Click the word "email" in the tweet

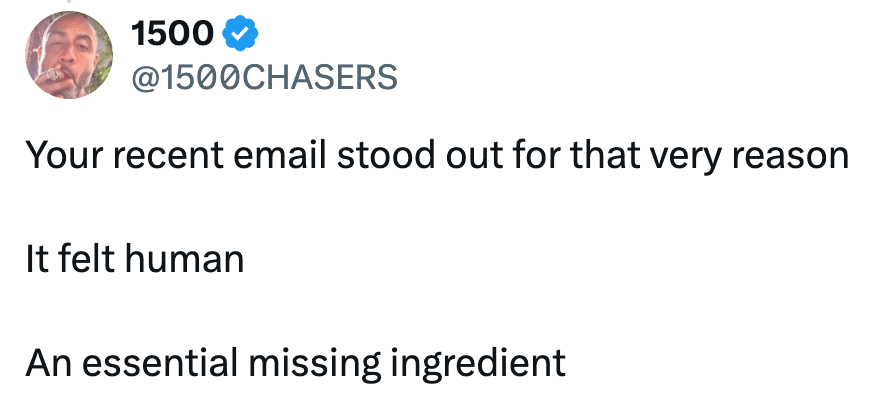tap(275, 156)
